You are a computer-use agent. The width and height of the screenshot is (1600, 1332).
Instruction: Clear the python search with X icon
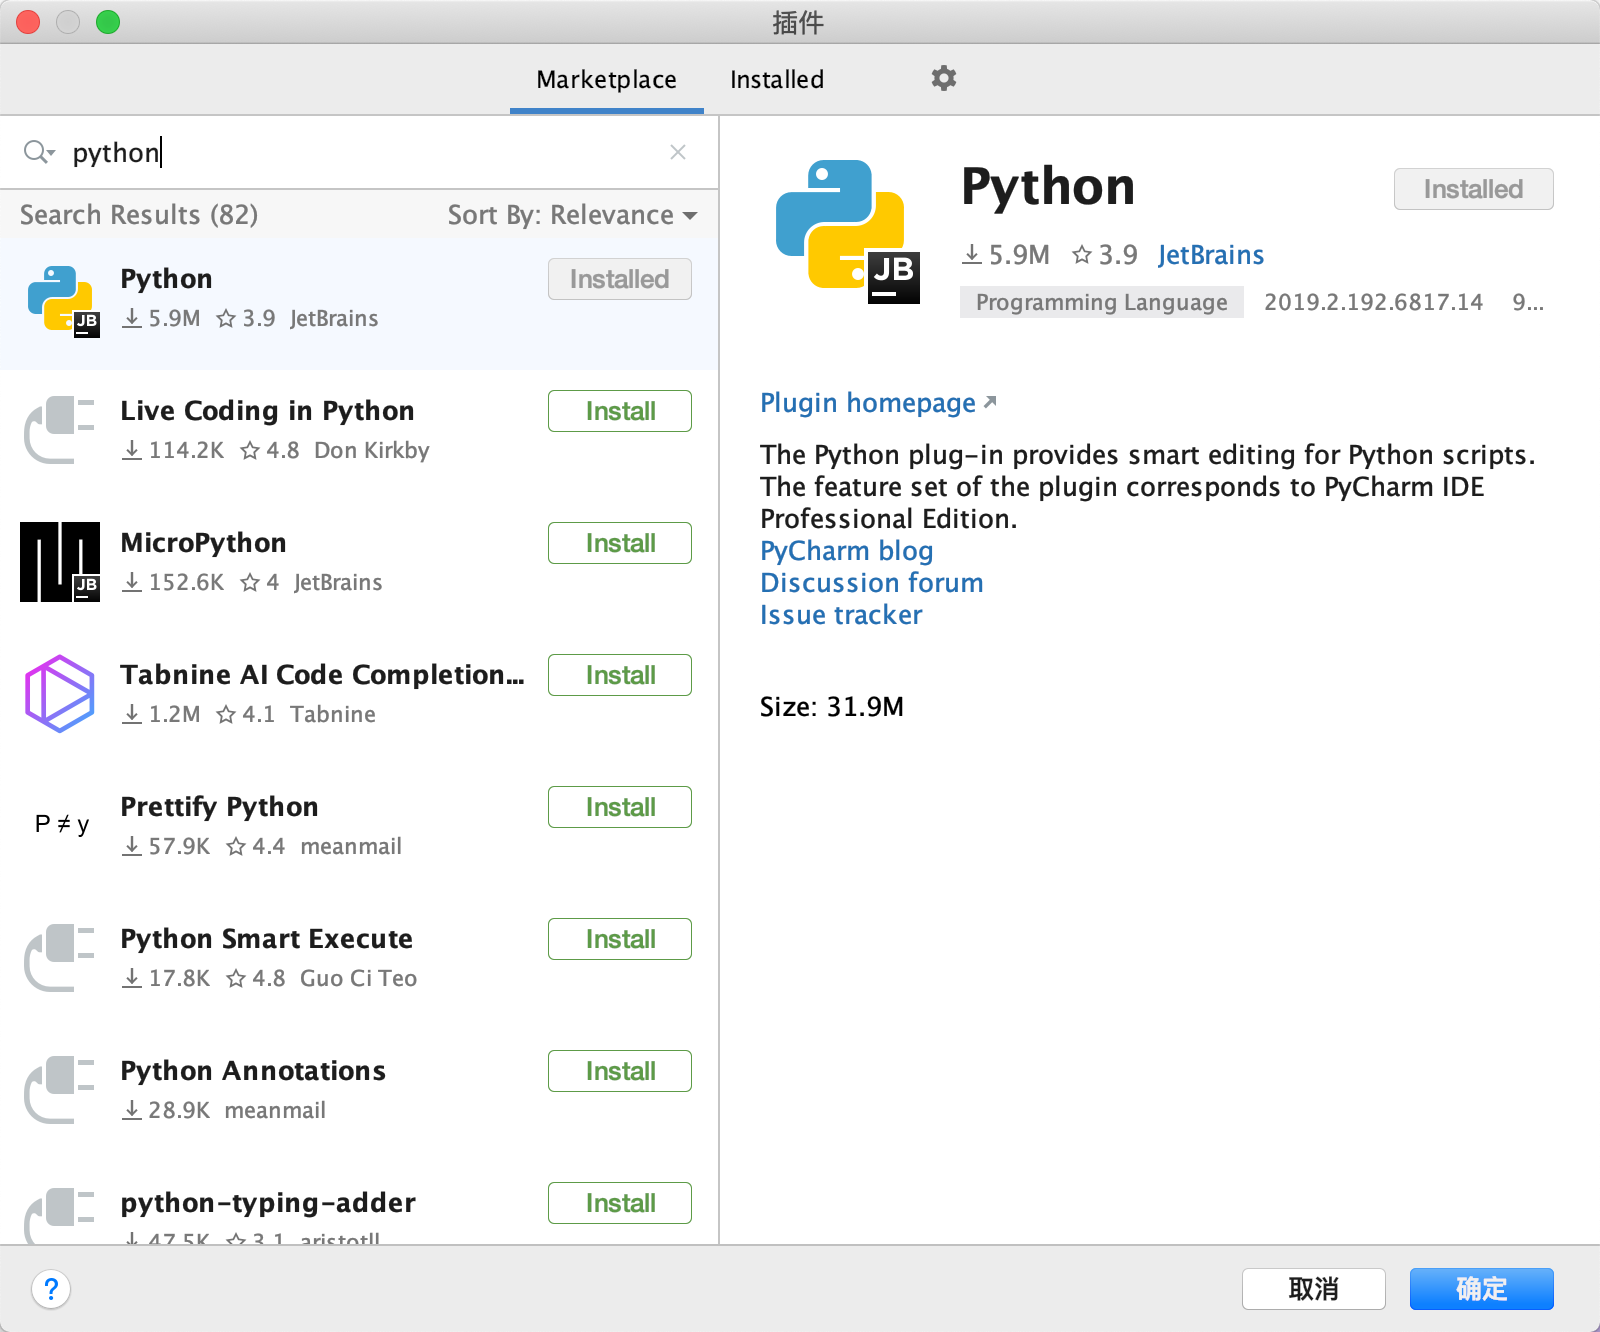[x=678, y=152]
